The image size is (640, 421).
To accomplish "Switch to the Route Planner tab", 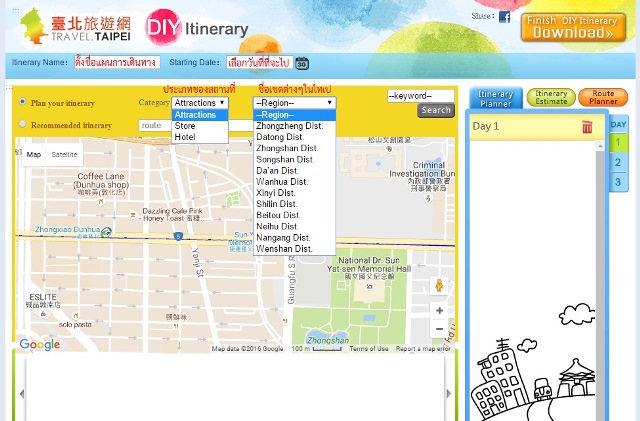I will pos(603,98).
